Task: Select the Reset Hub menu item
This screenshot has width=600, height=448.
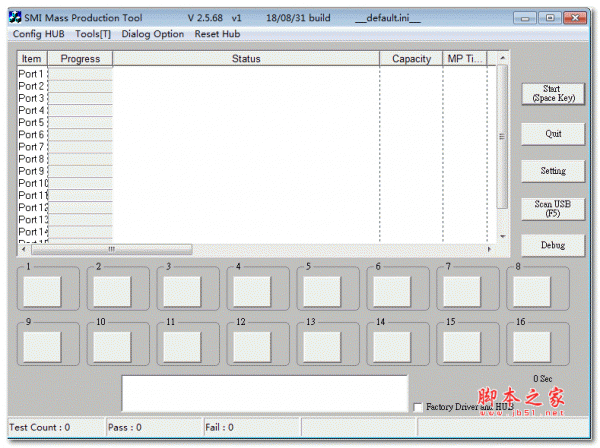Action: (x=217, y=34)
